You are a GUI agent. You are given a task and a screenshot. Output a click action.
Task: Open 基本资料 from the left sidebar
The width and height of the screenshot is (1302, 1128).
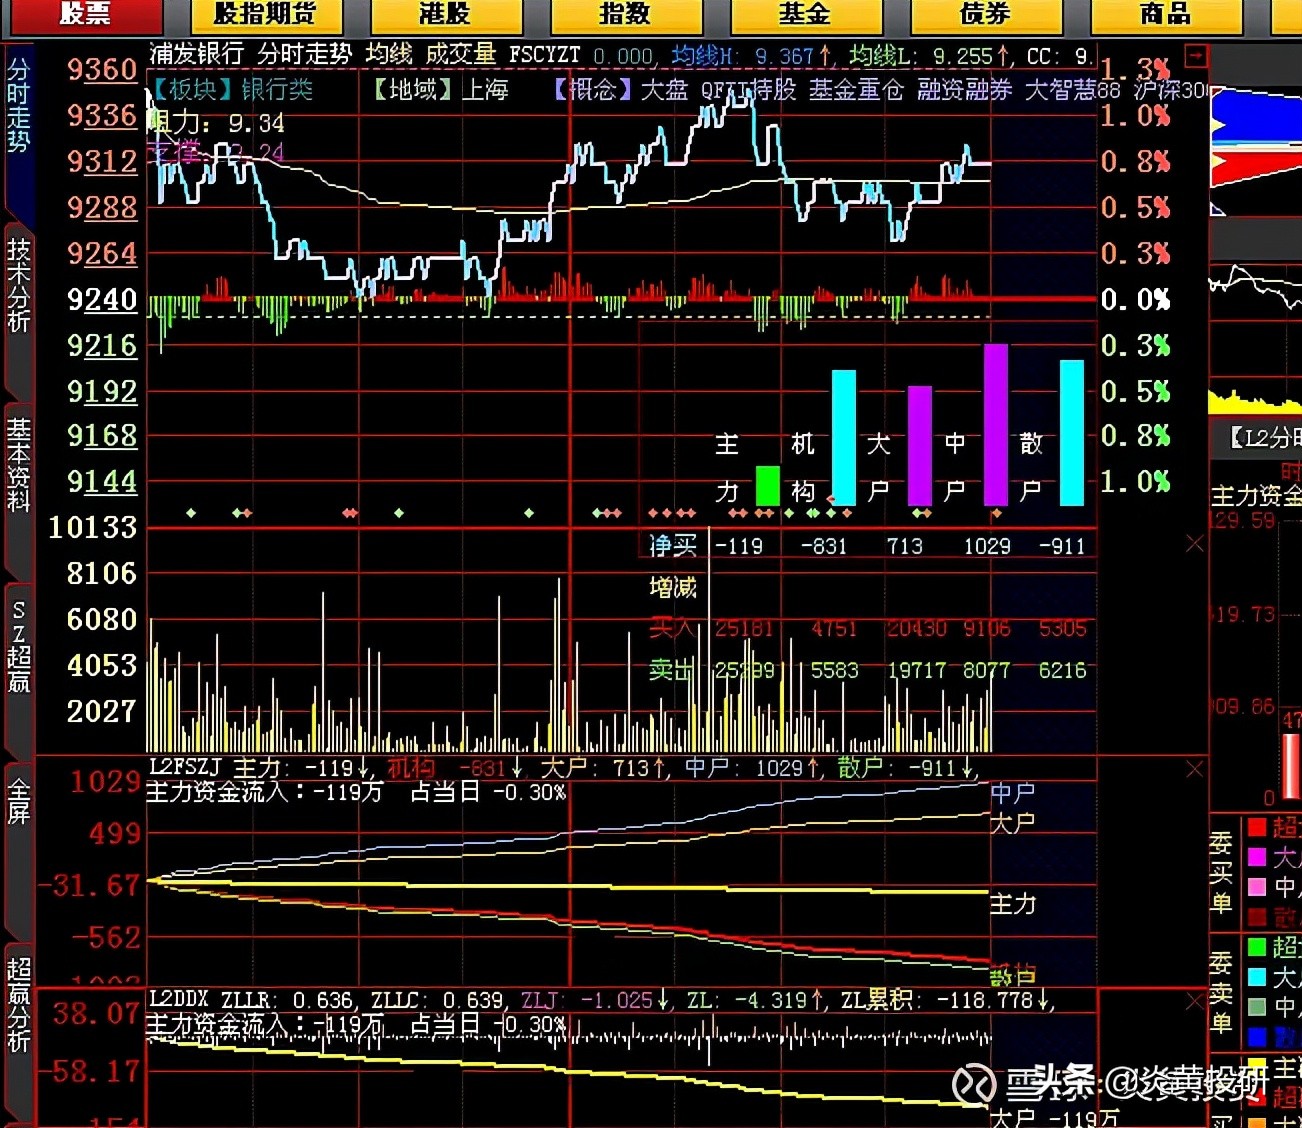click(19, 465)
